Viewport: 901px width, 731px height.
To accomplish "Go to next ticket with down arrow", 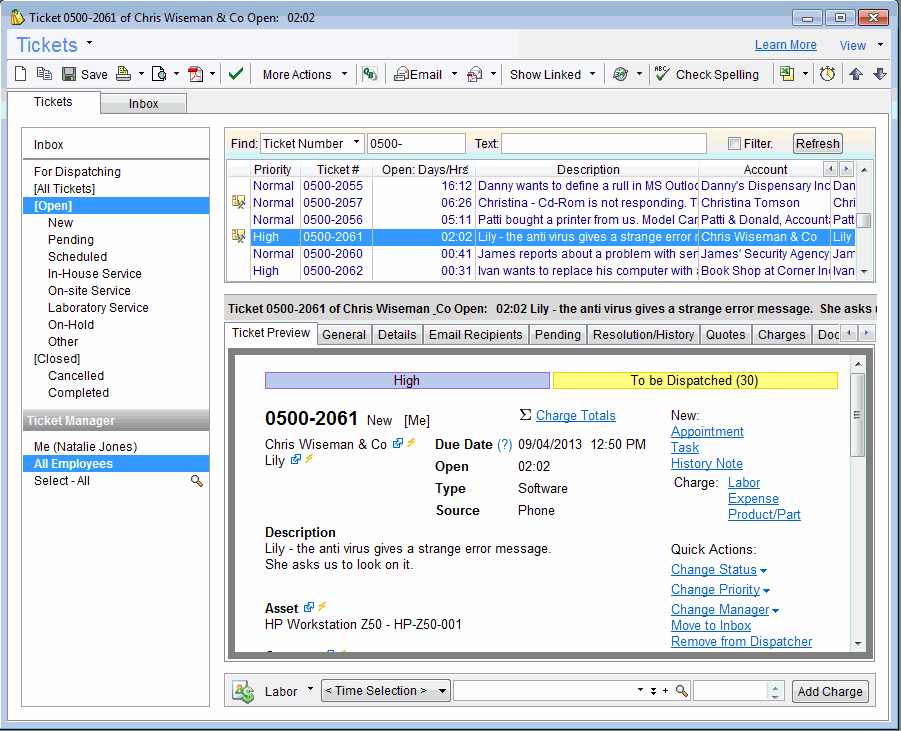I will coord(879,74).
